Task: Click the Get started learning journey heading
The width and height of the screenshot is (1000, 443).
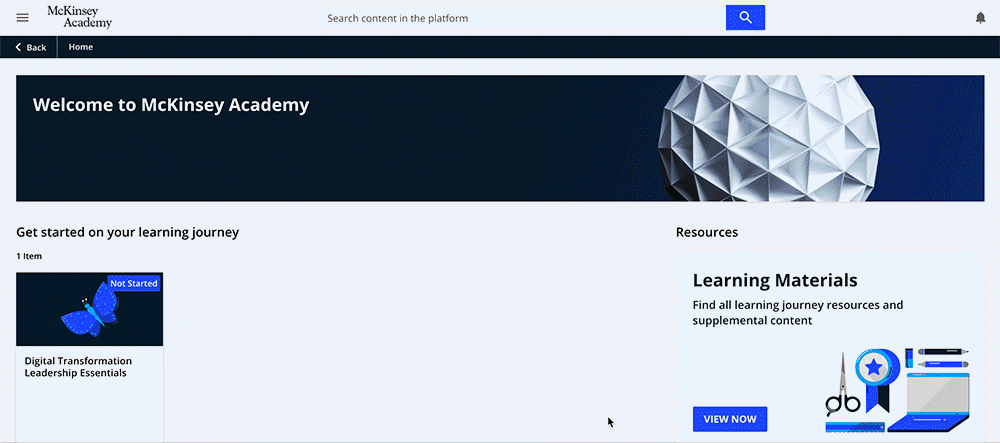Action: click(127, 232)
